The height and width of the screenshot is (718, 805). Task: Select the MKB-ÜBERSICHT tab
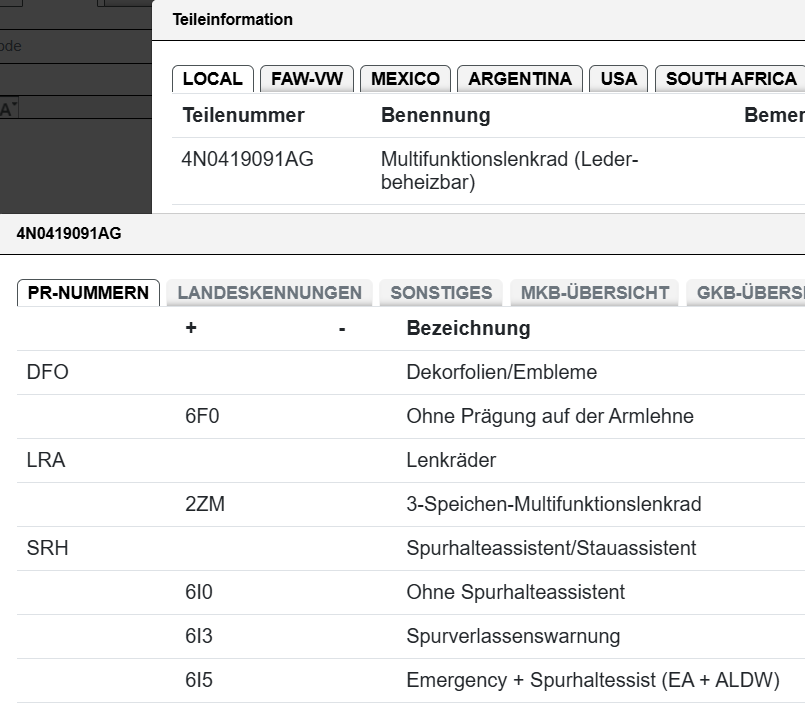[x=595, y=293]
